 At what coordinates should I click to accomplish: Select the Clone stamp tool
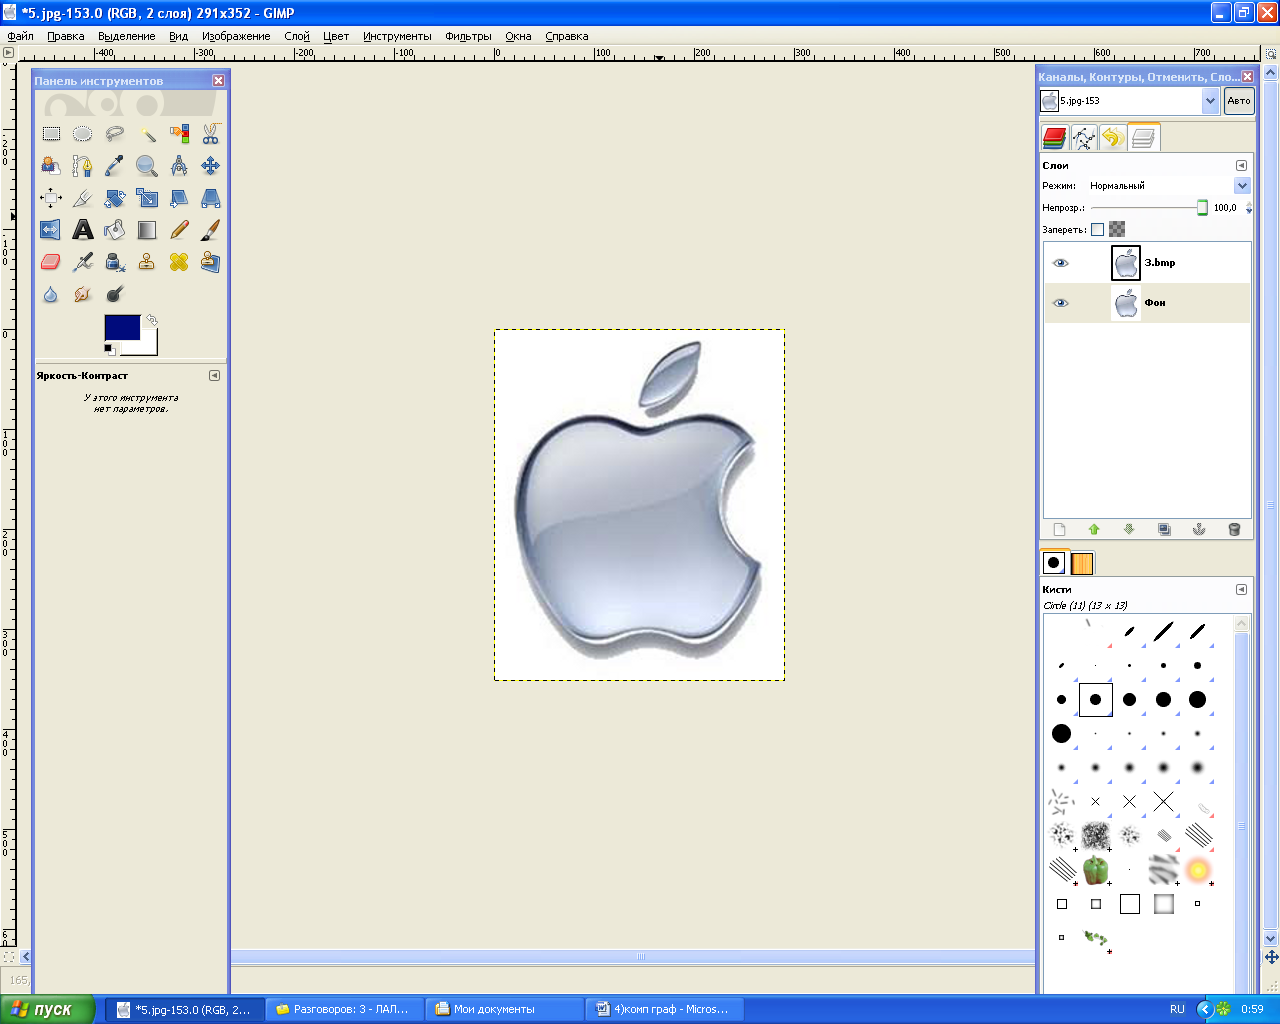(x=147, y=262)
